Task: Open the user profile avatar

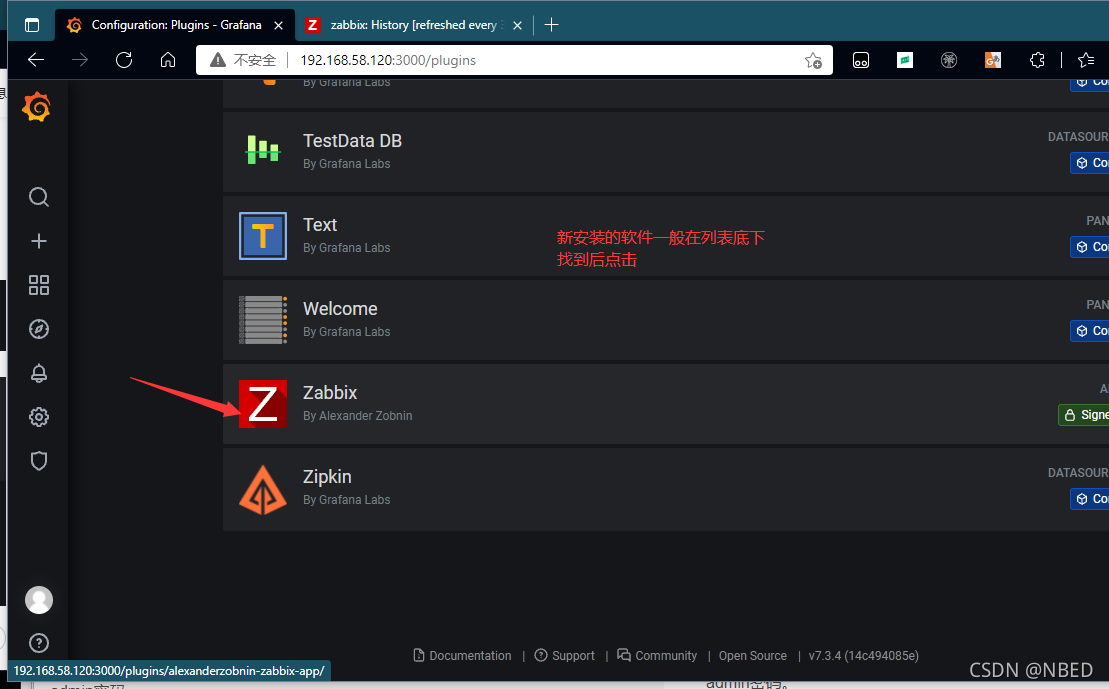Action: 39,600
